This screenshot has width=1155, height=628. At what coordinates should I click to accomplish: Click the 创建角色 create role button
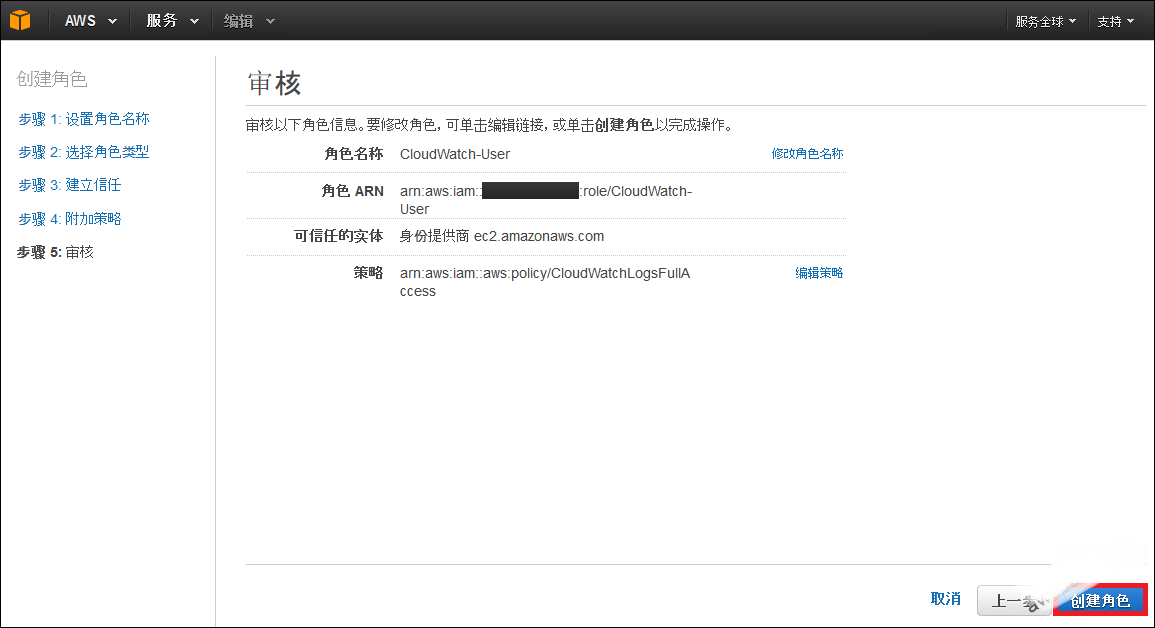(x=1100, y=600)
